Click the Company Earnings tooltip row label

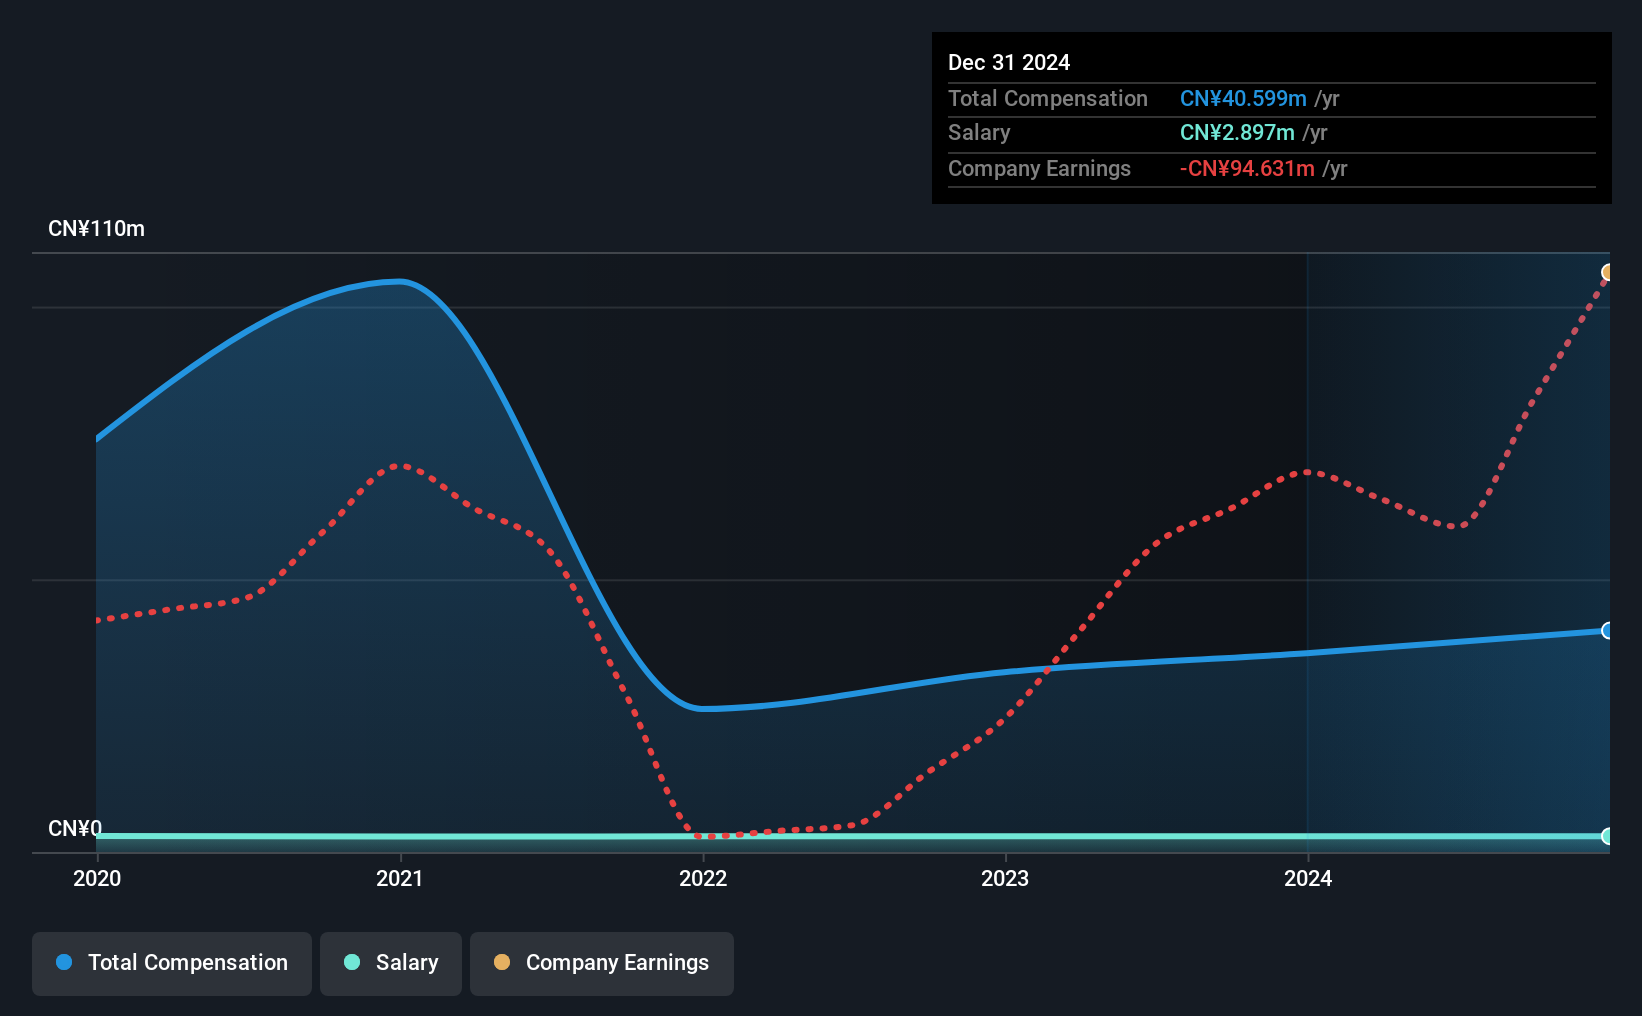point(1039,168)
